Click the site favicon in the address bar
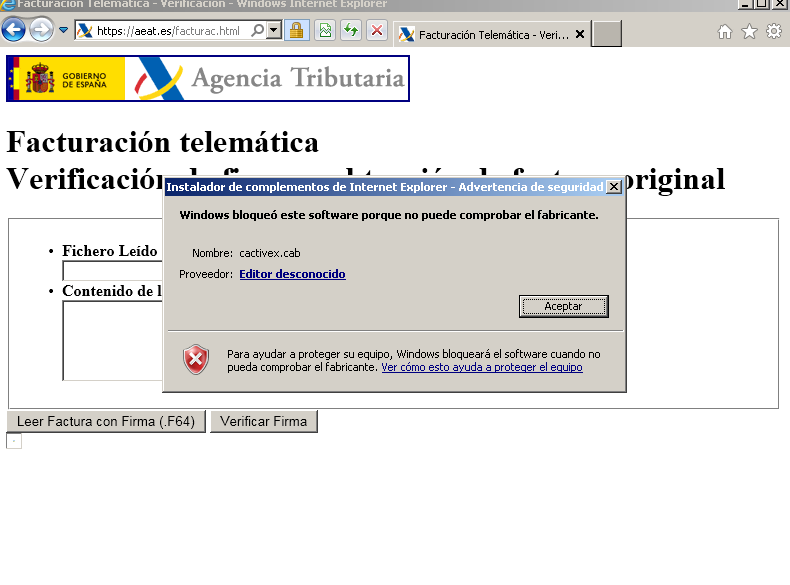This screenshot has width=790, height=585. [x=85, y=31]
